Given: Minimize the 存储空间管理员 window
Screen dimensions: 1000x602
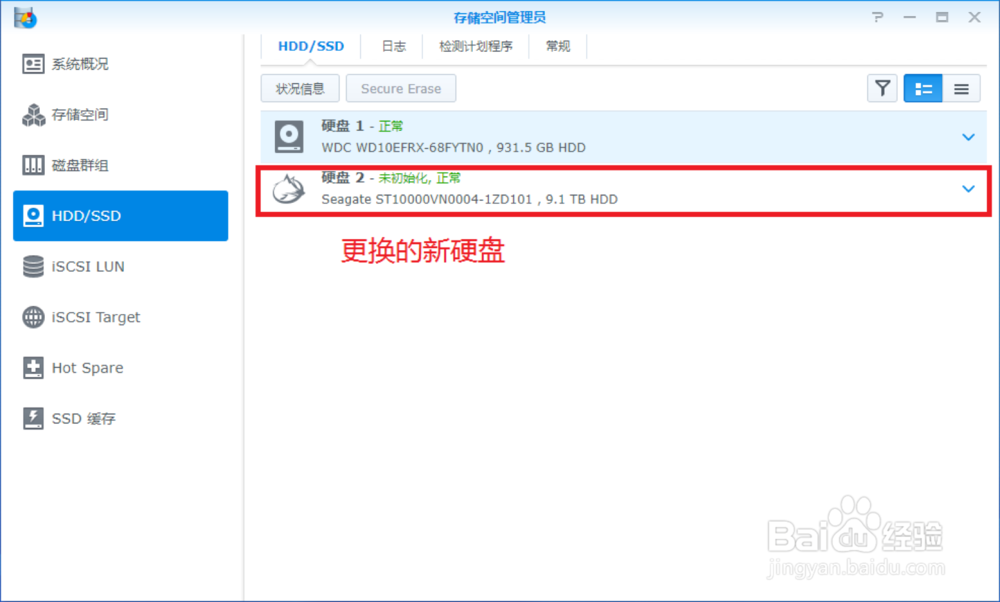Looking at the screenshot, I should click(910, 17).
